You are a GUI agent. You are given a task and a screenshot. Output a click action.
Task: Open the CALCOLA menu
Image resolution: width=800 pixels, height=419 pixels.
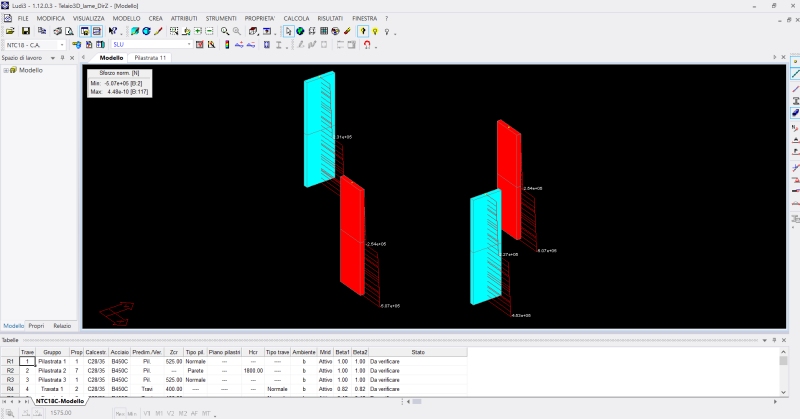point(296,19)
